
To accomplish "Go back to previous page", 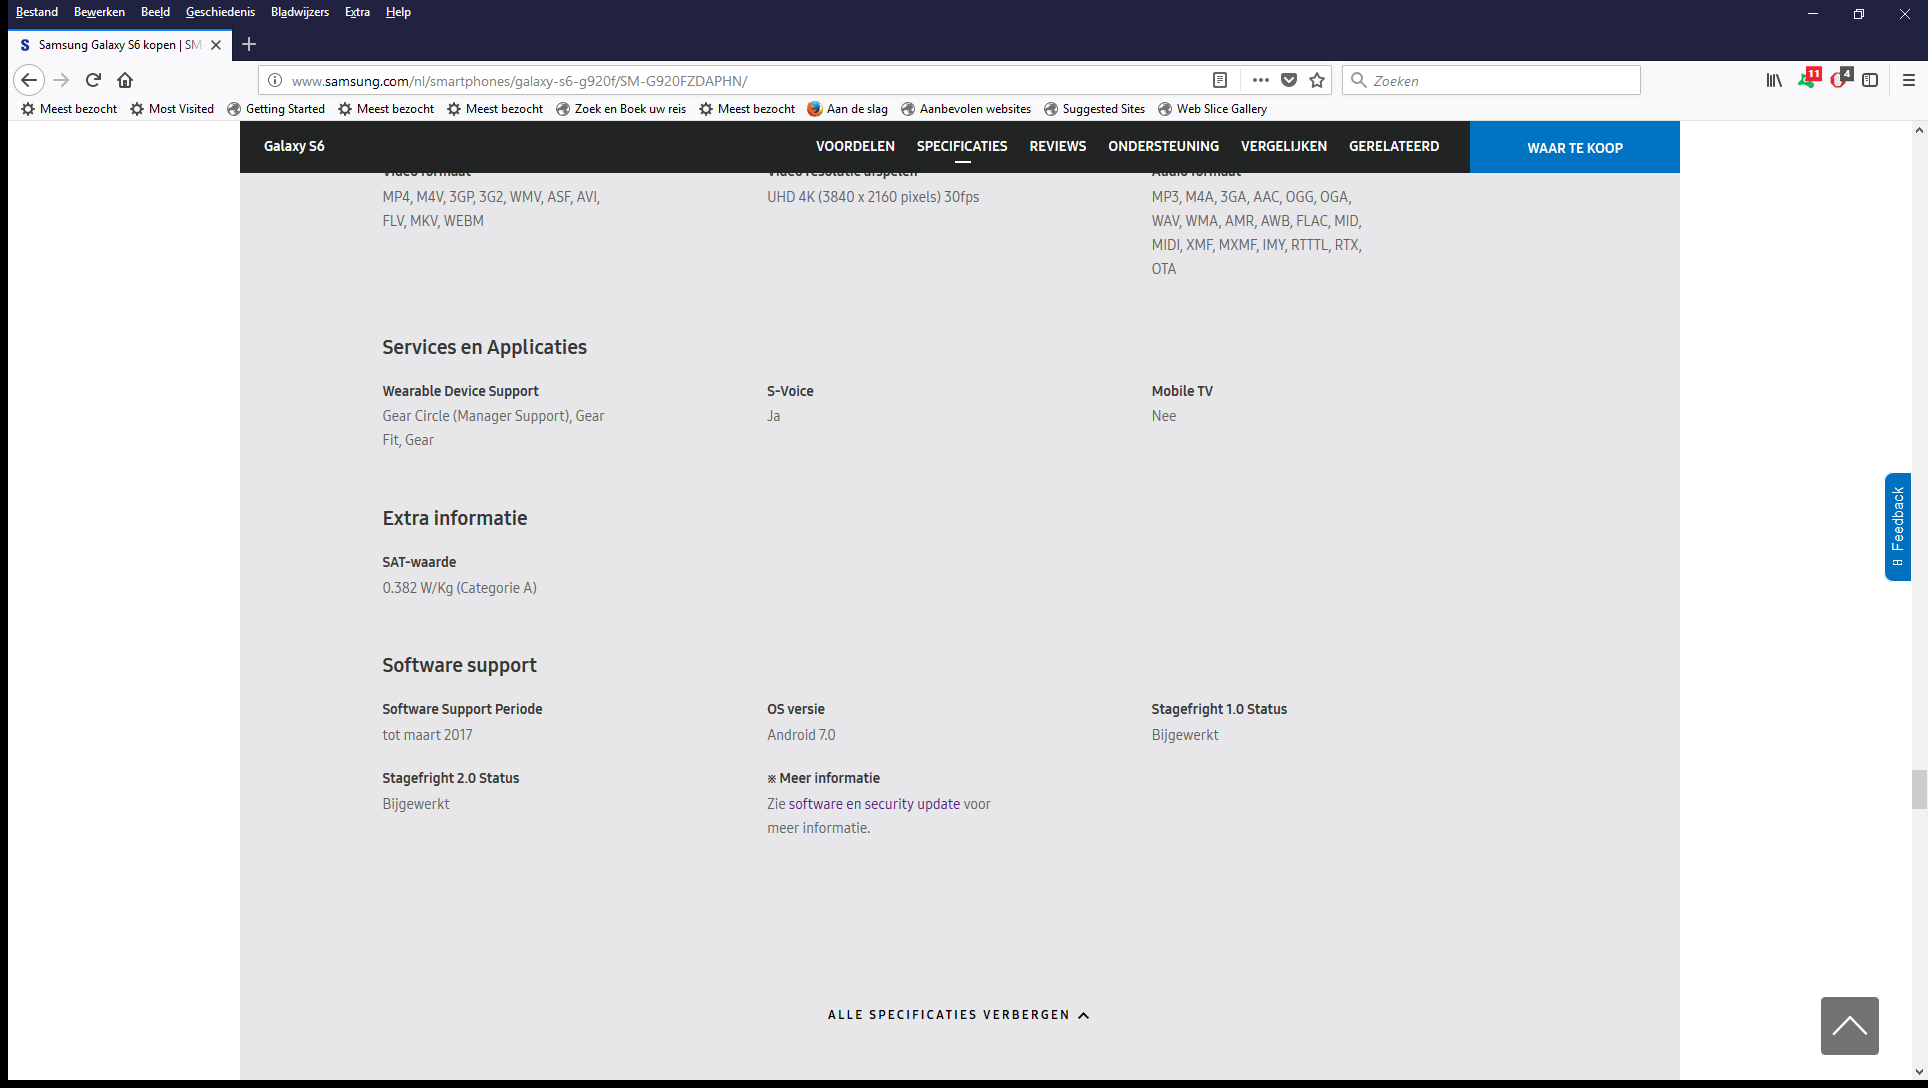I will pos(29,80).
